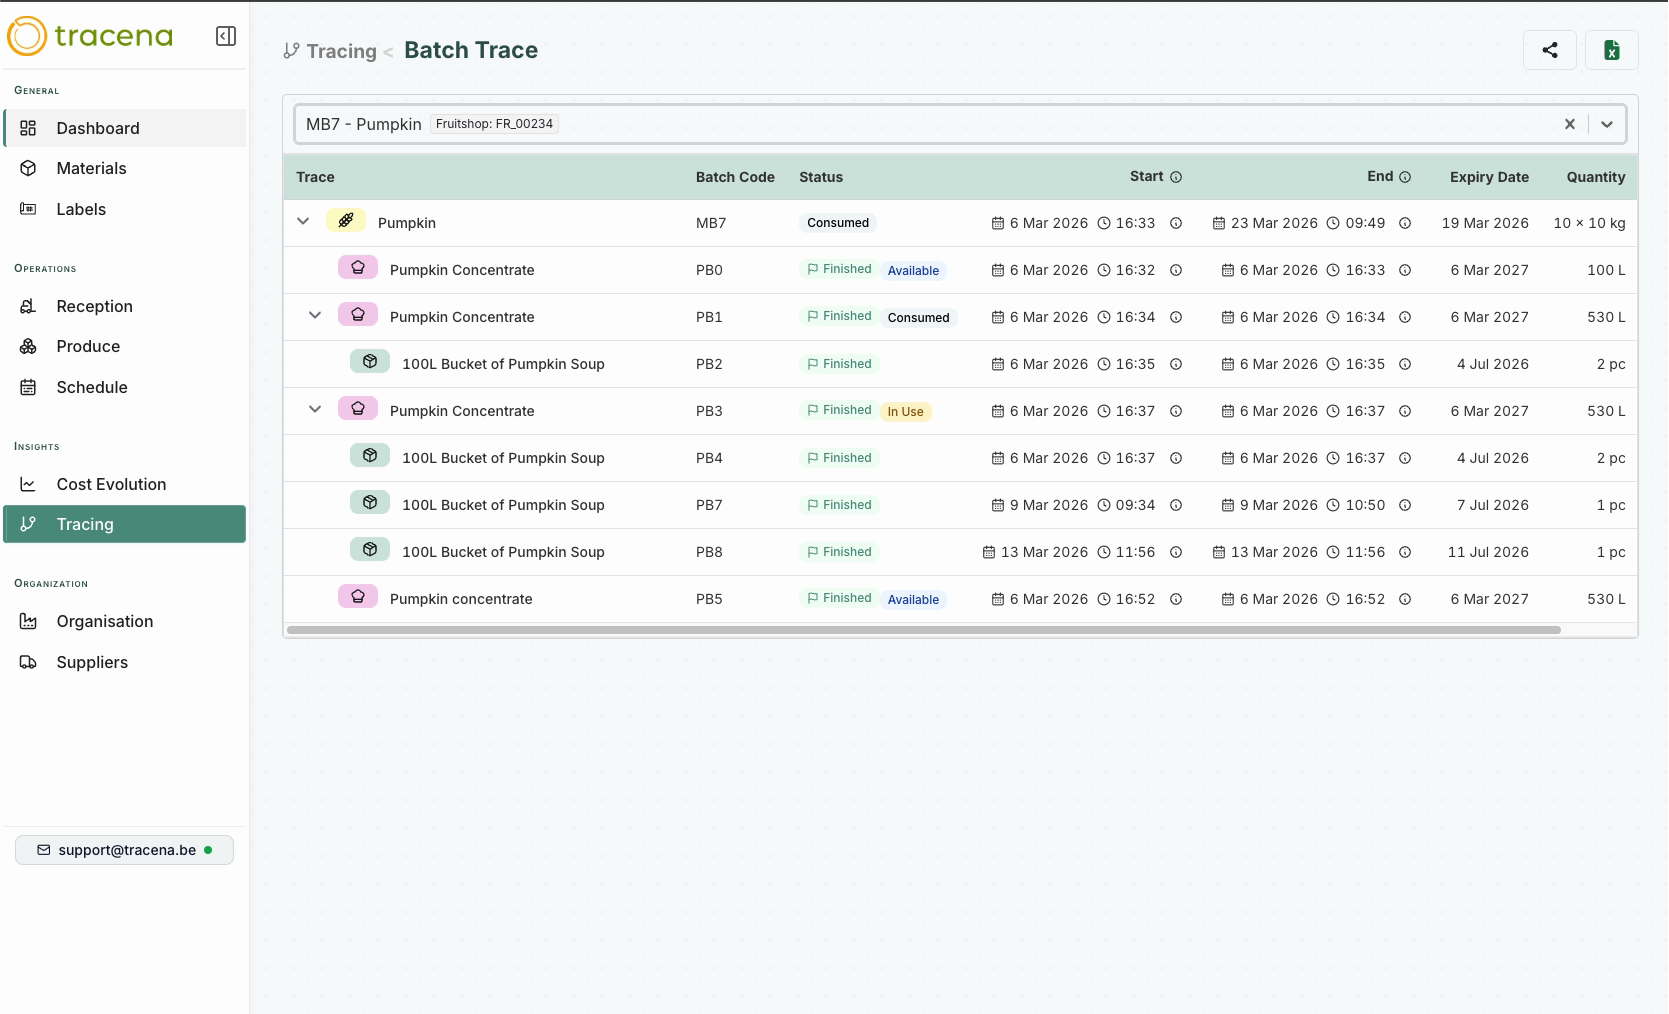The height and width of the screenshot is (1014, 1669).
Task: Click the tracena logo
Action: [x=91, y=36]
